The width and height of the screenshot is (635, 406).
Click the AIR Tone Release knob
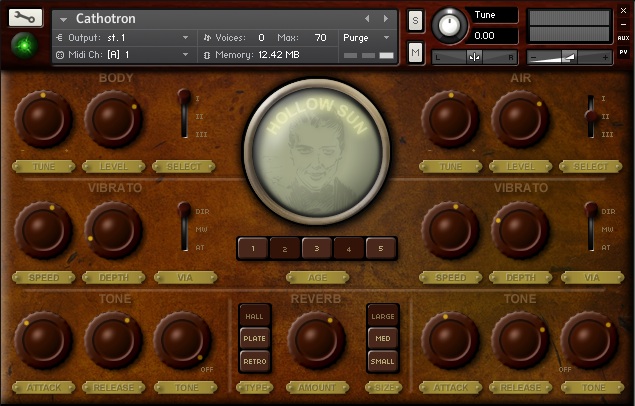(520, 340)
